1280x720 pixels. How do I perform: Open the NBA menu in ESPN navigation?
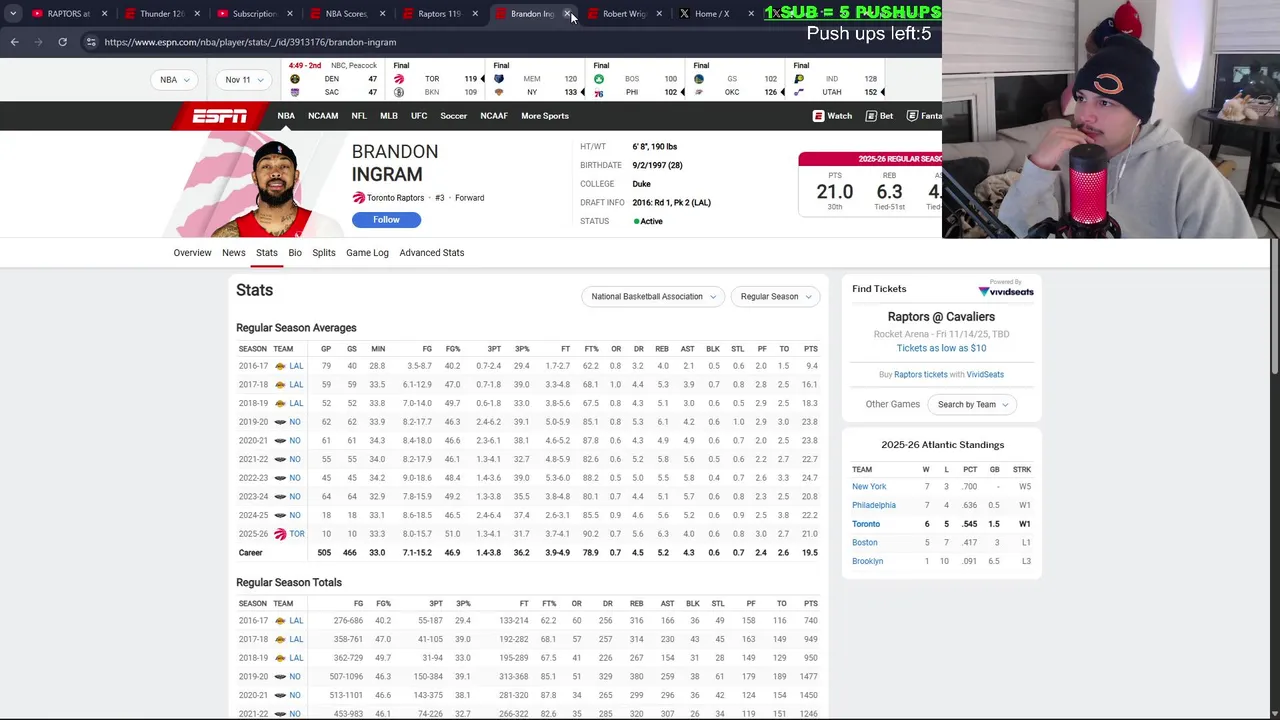tap(286, 116)
